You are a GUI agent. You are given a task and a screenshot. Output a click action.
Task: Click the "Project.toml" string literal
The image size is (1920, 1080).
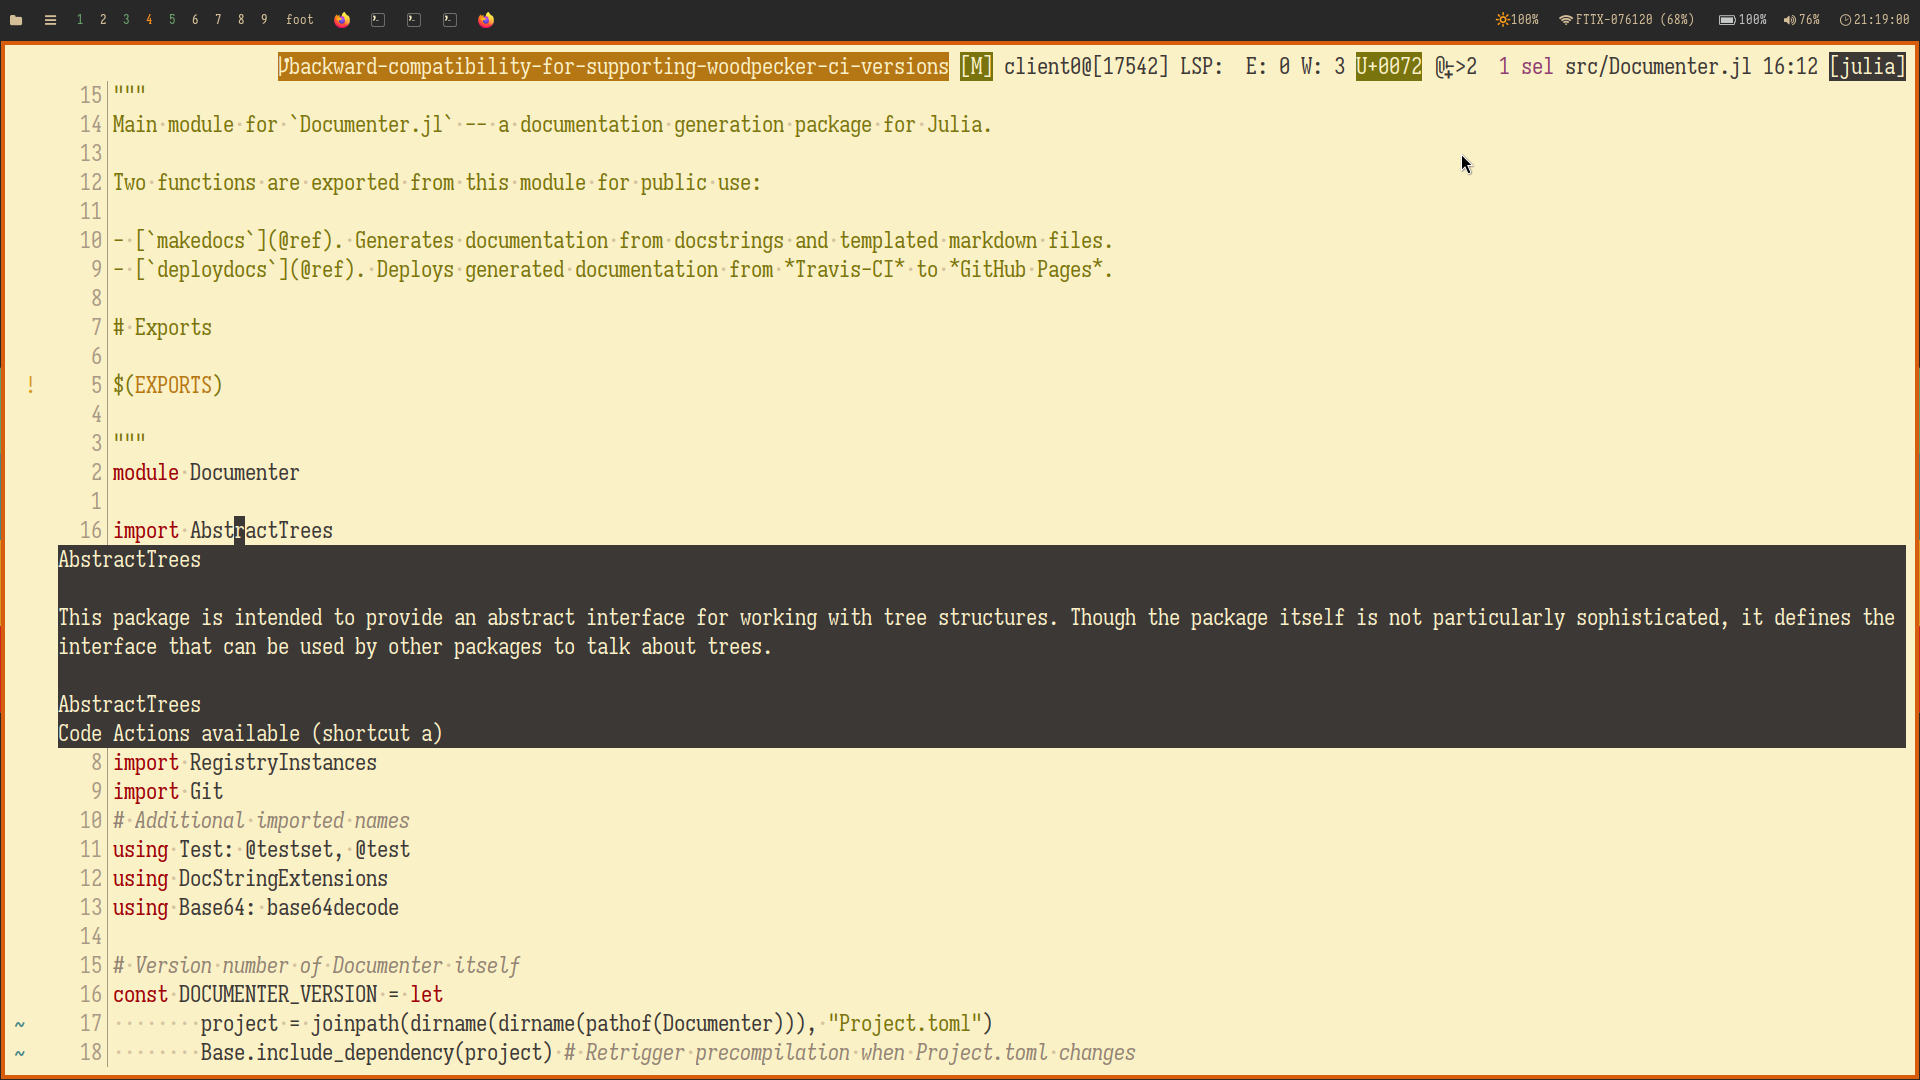tap(904, 1024)
